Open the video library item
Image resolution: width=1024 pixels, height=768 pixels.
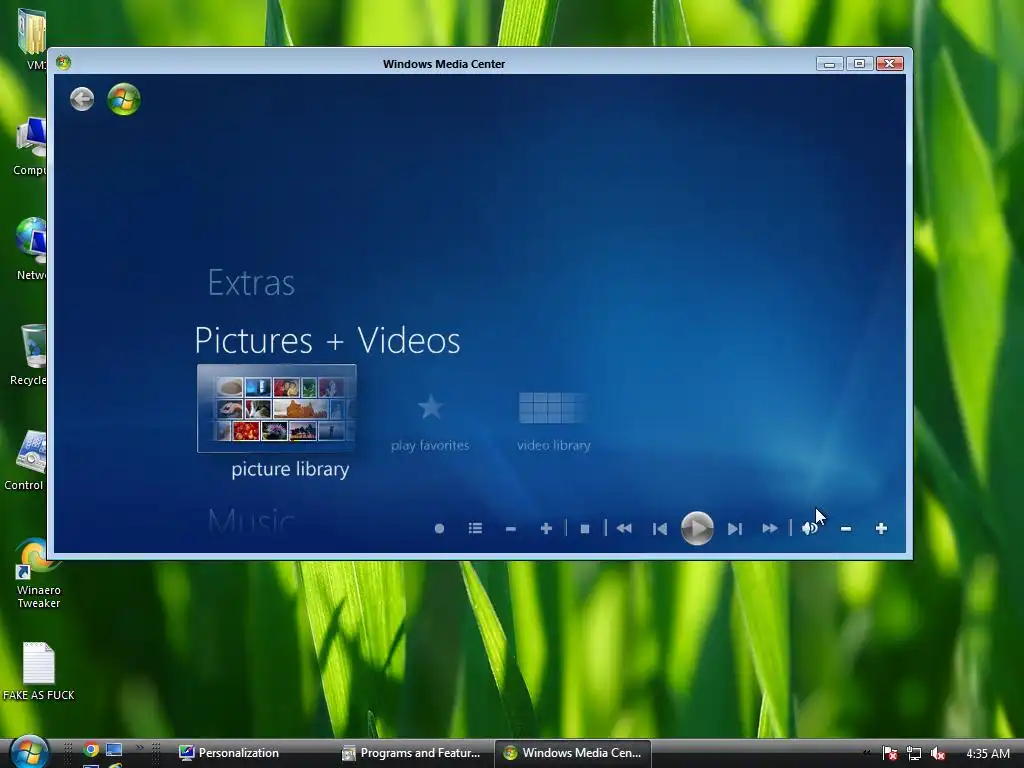point(553,422)
